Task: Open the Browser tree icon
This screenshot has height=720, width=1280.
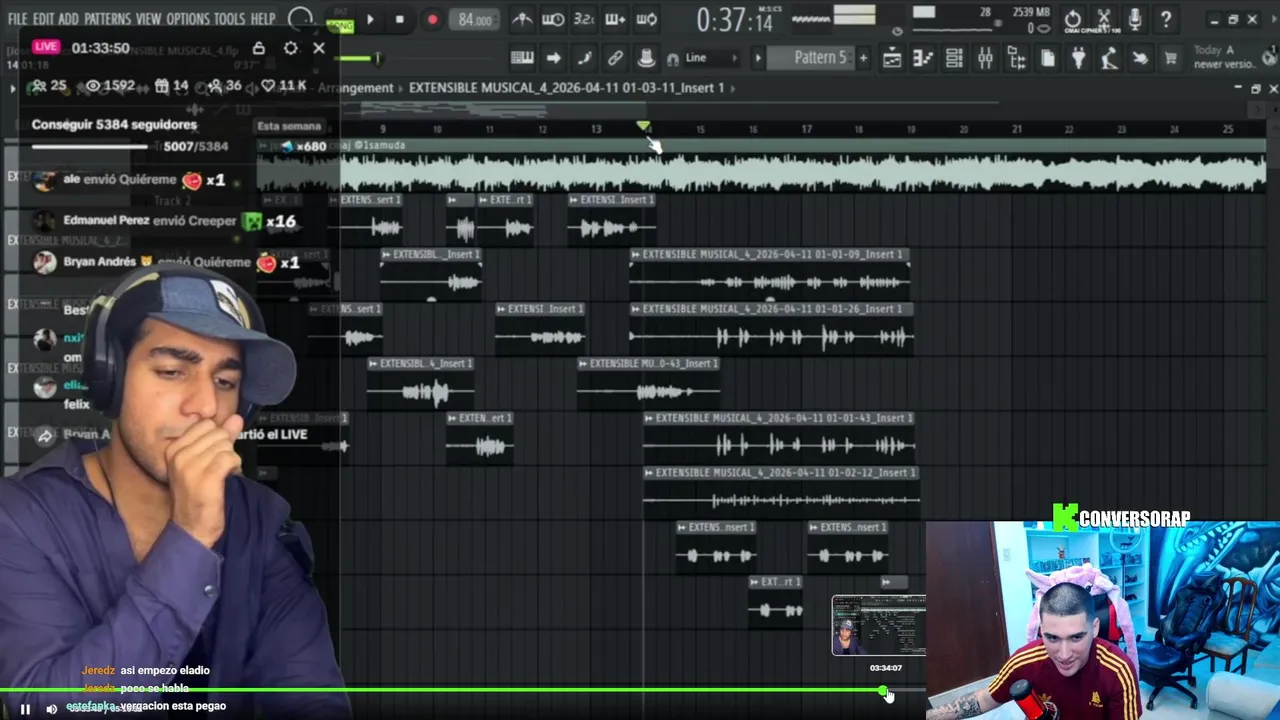Action: [1016, 59]
